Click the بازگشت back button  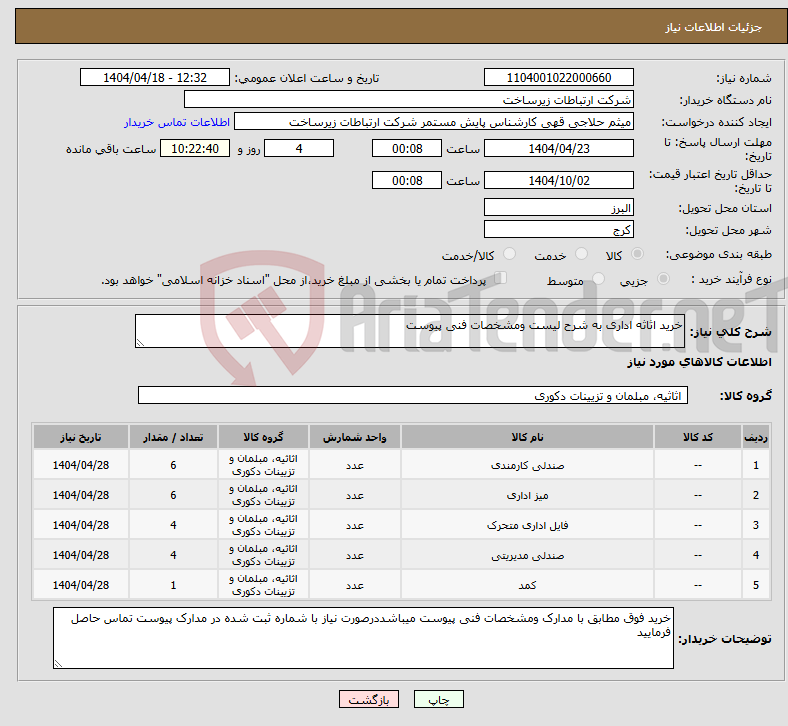[369, 699]
